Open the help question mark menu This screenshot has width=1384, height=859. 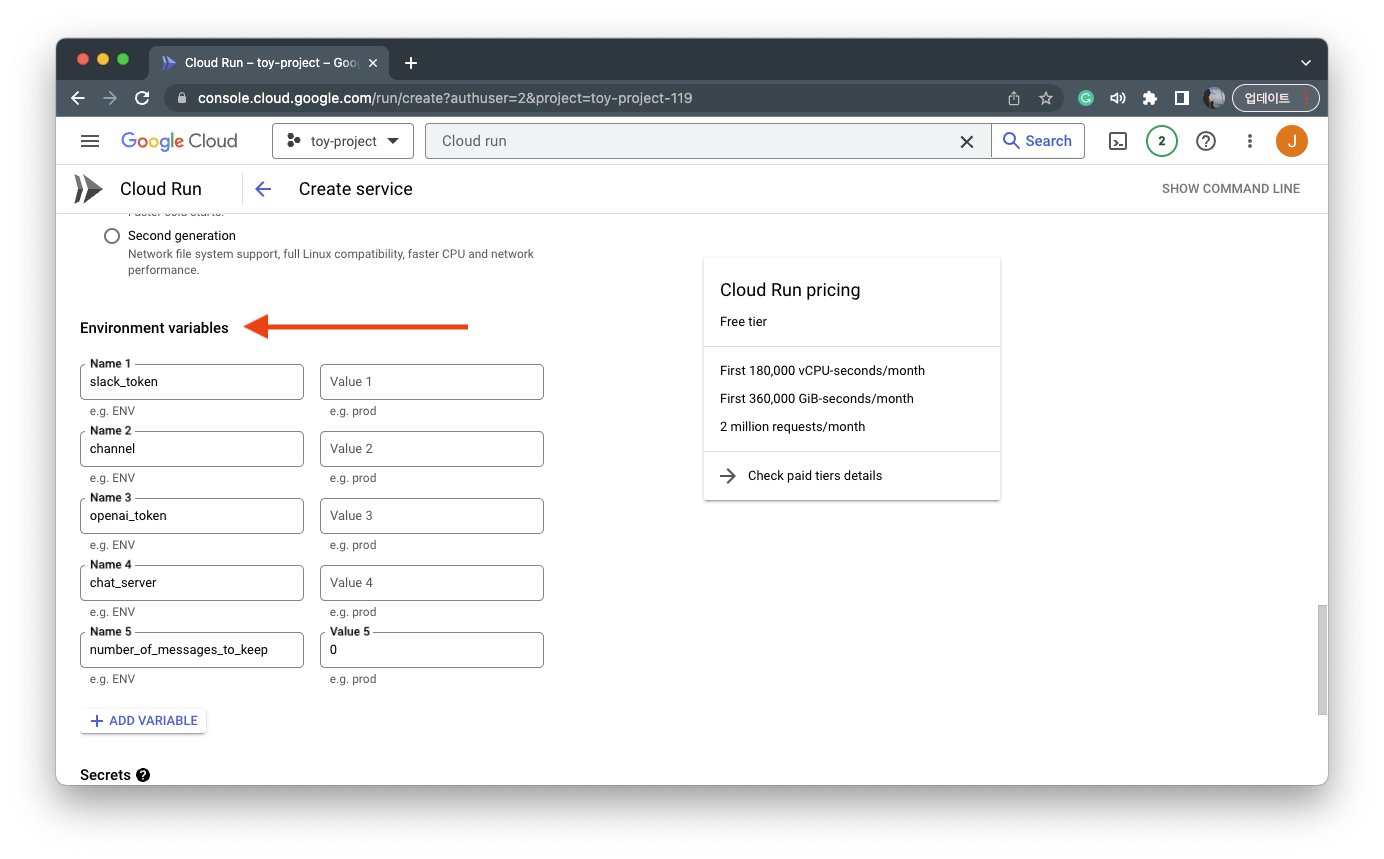(x=1206, y=141)
